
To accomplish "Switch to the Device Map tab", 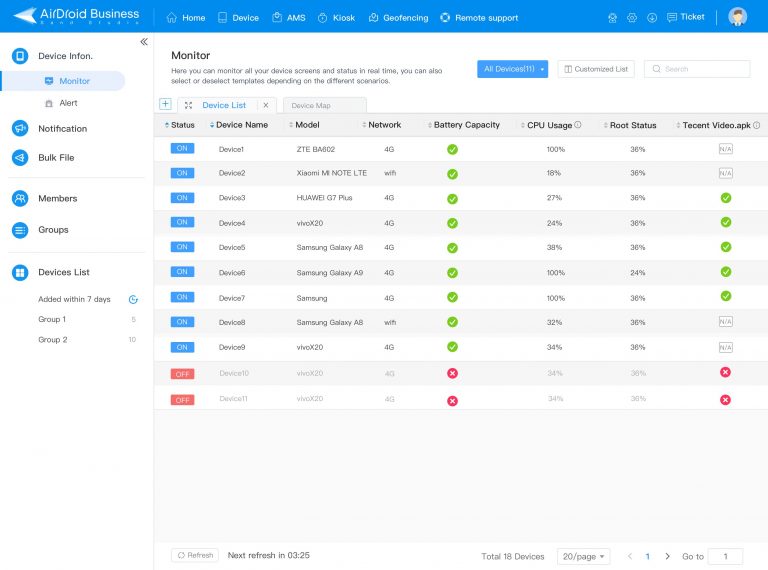I will point(310,105).
